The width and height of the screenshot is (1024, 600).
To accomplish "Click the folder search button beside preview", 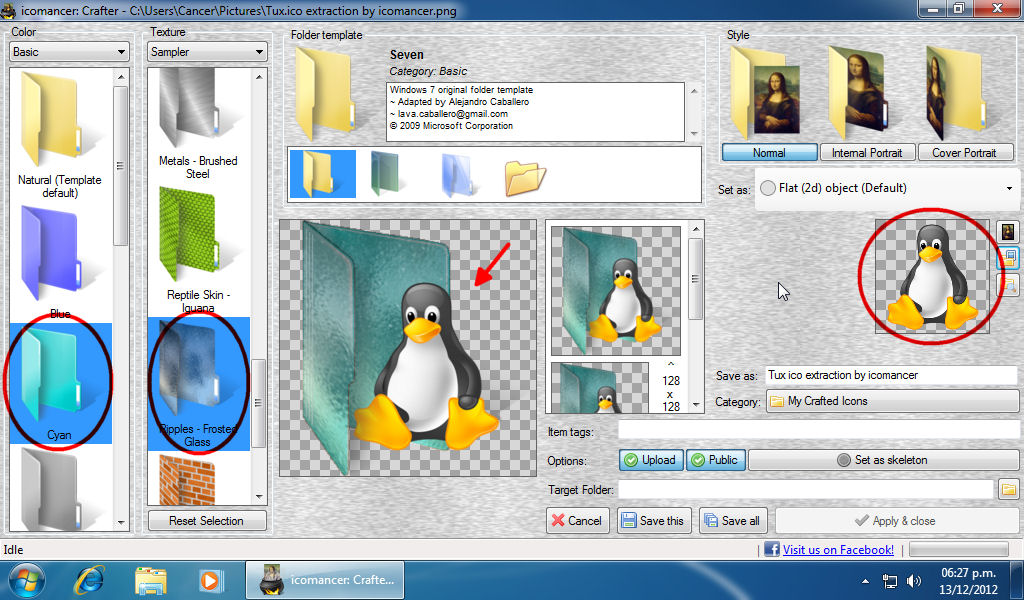I will 1008,285.
